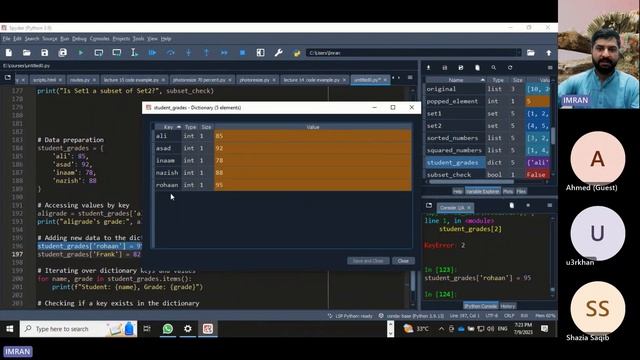Open the Tools menu
640x360 pixels.
(138, 39)
